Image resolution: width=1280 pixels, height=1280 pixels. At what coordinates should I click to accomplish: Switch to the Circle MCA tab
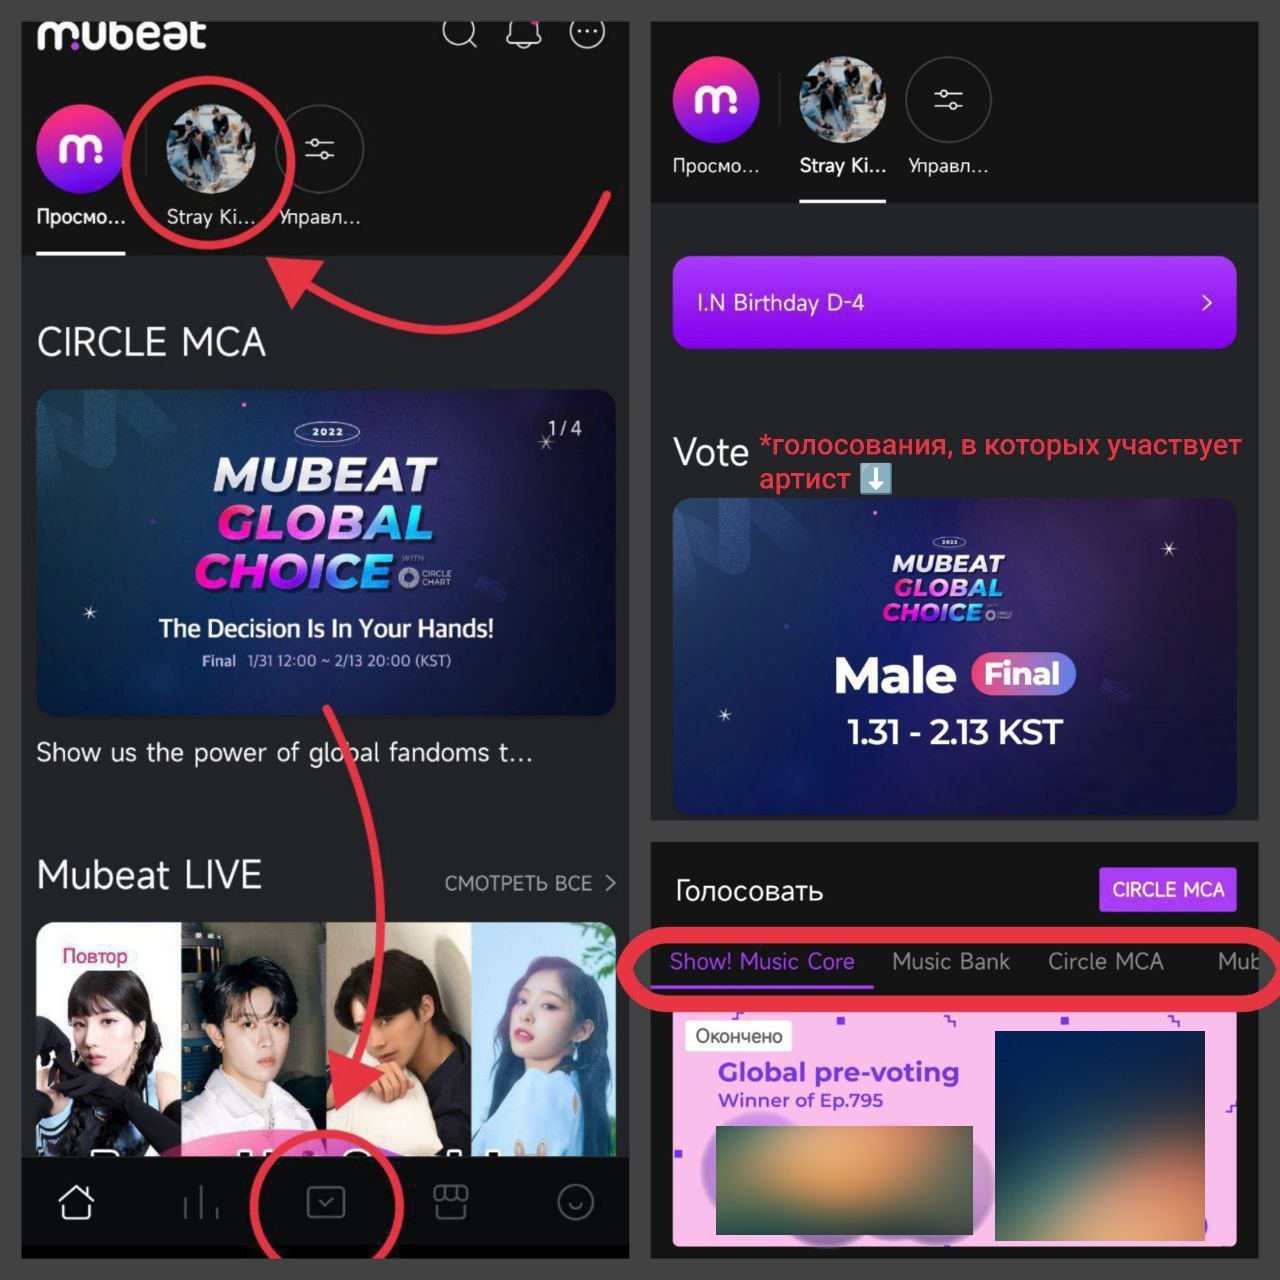[1106, 962]
